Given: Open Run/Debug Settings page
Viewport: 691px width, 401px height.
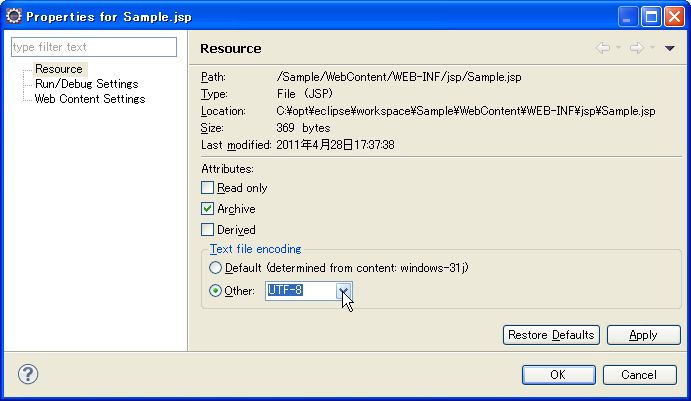Looking at the screenshot, I should coord(86,84).
